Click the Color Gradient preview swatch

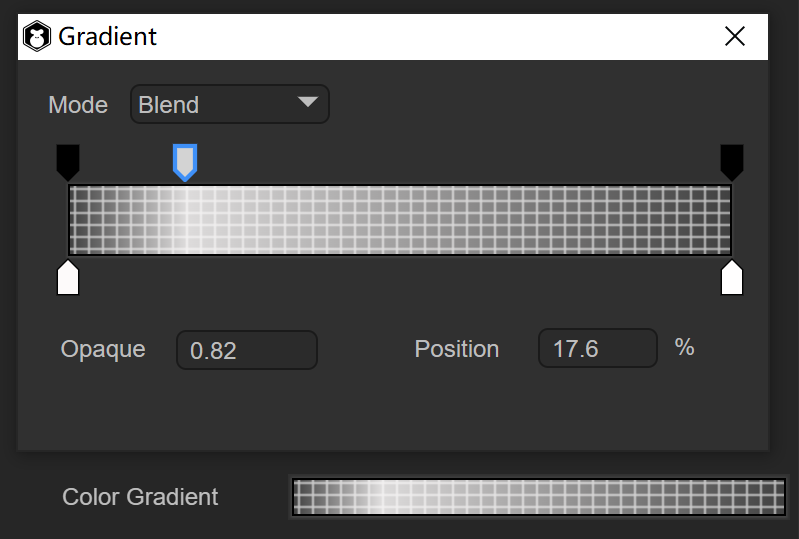[539, 497]
